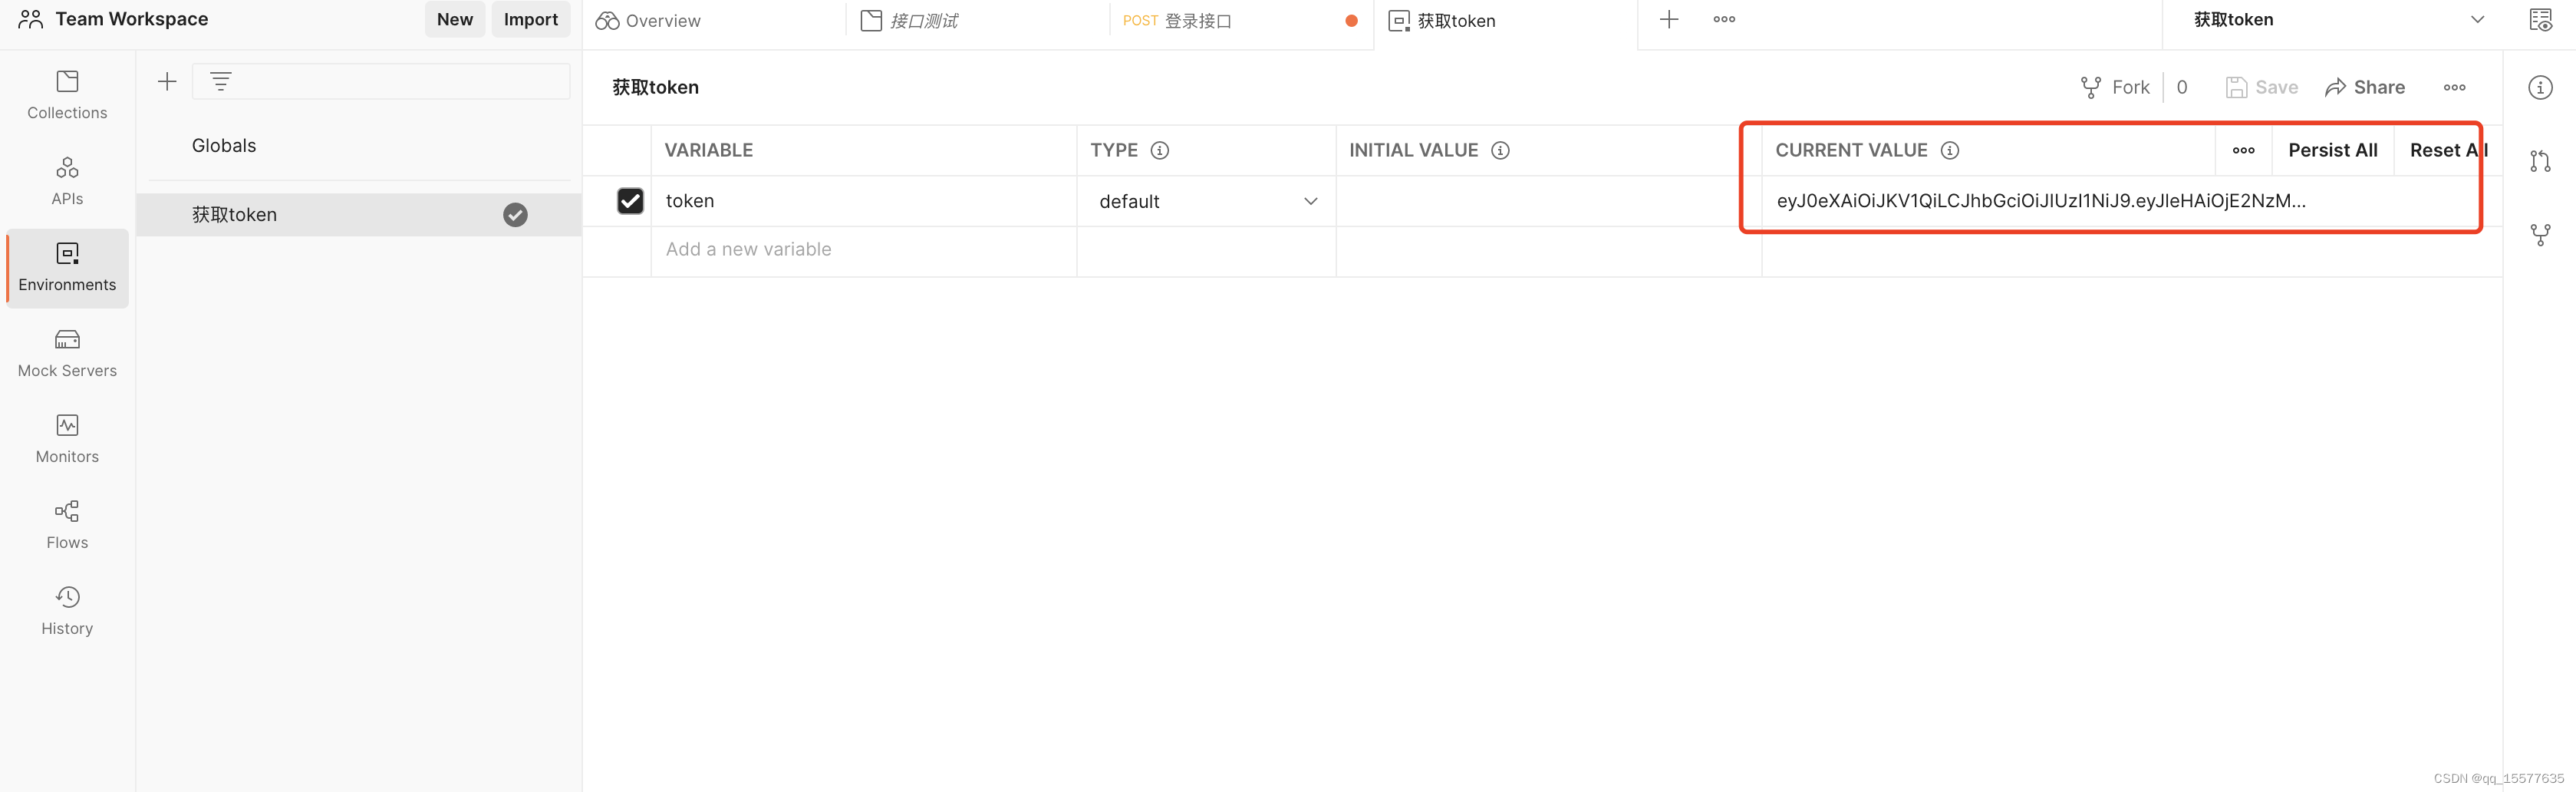Open Mock Servers in sidebar
Viewport: 2576px width, 792px height.
click(67, 354)
